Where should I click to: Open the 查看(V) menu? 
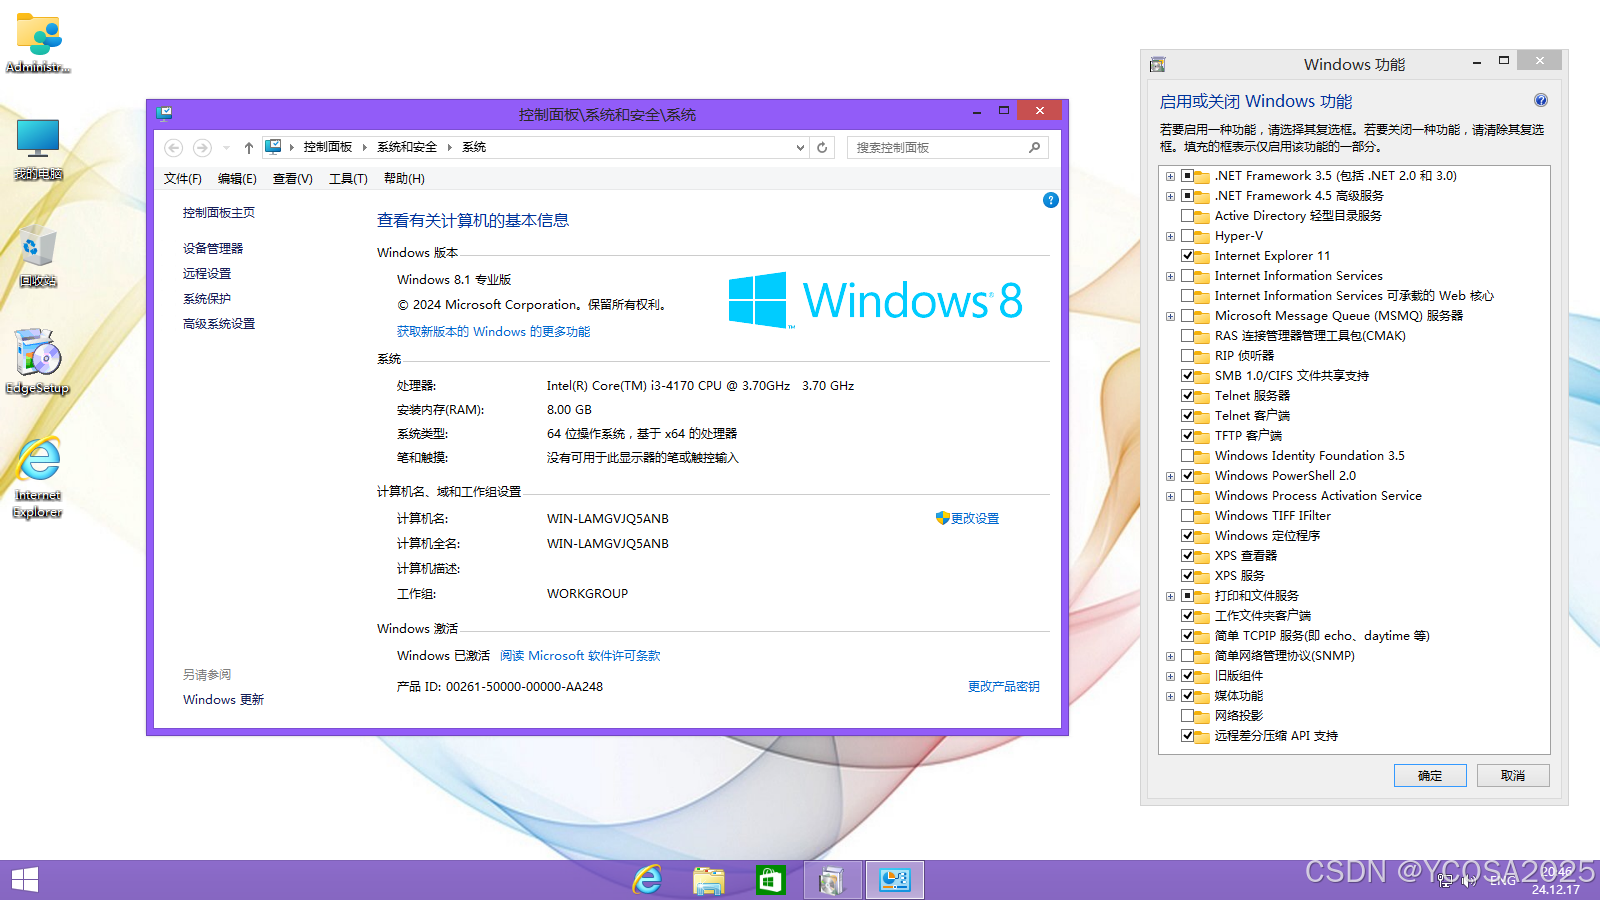[x=293, y=179]
